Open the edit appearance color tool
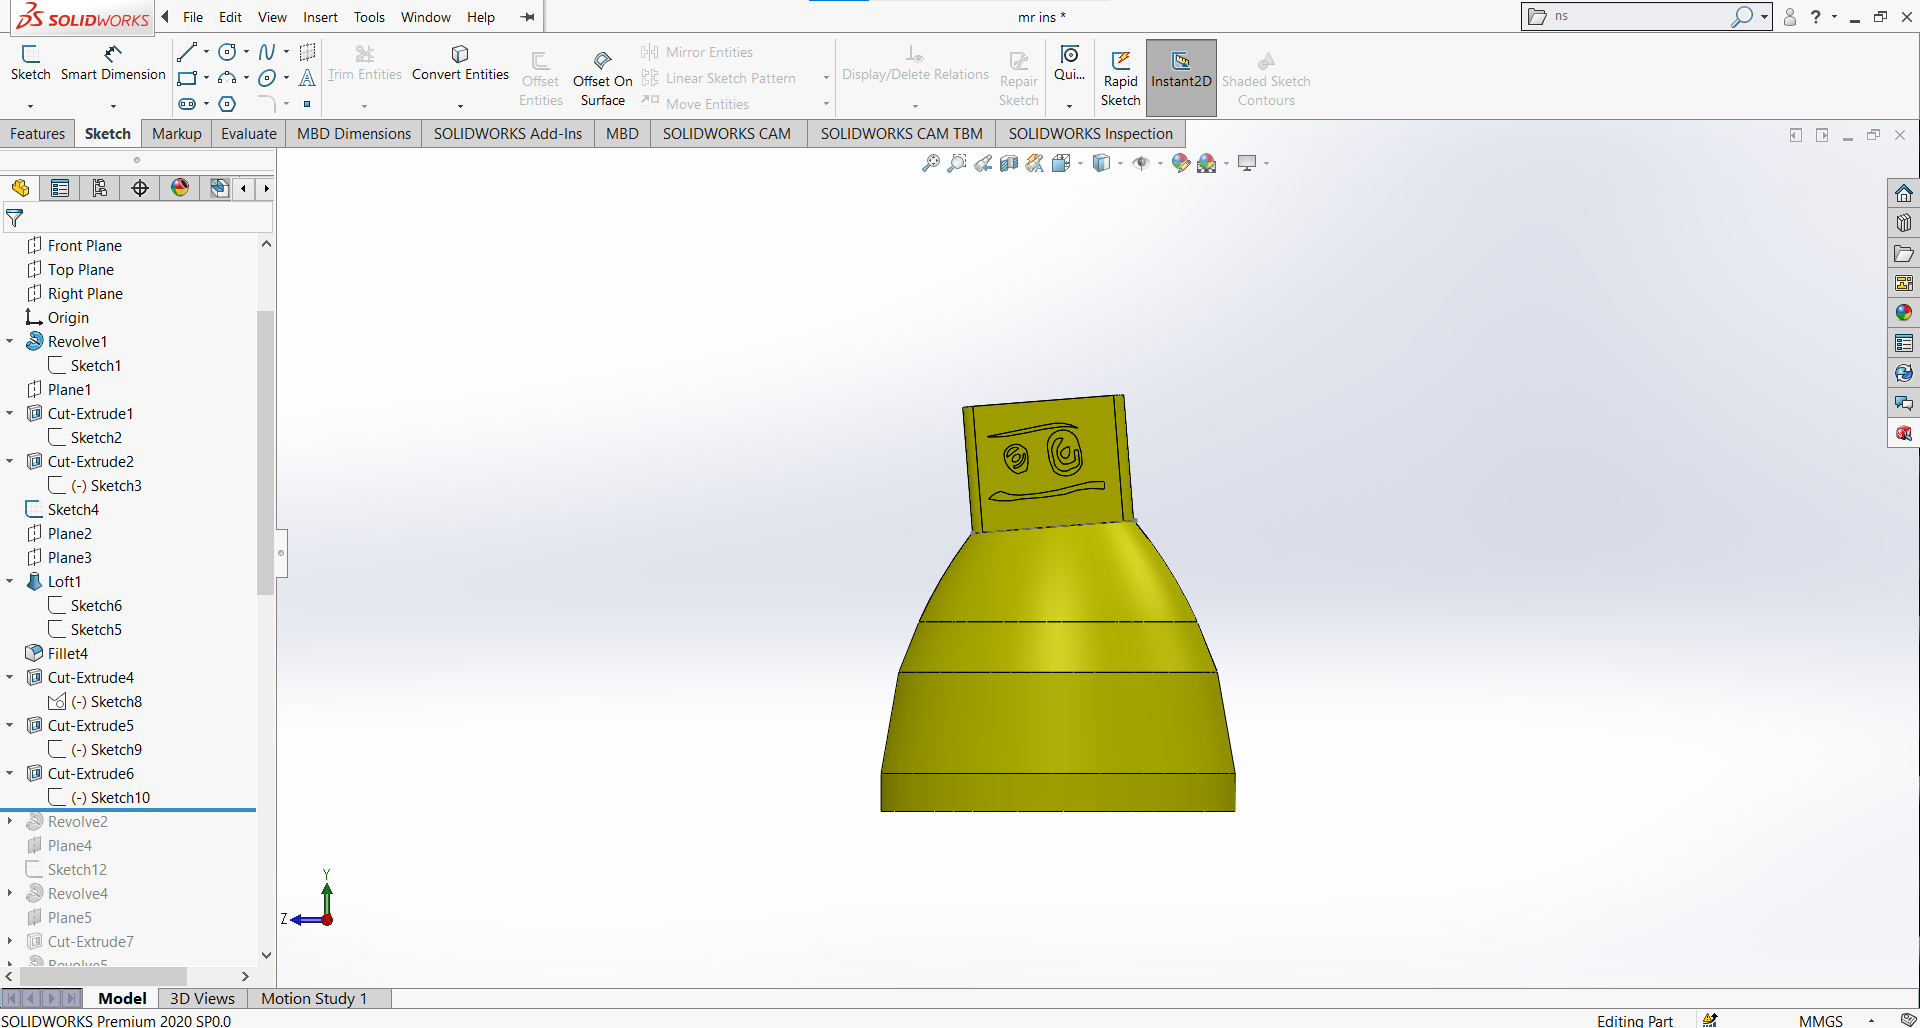 coord(1181,163)
